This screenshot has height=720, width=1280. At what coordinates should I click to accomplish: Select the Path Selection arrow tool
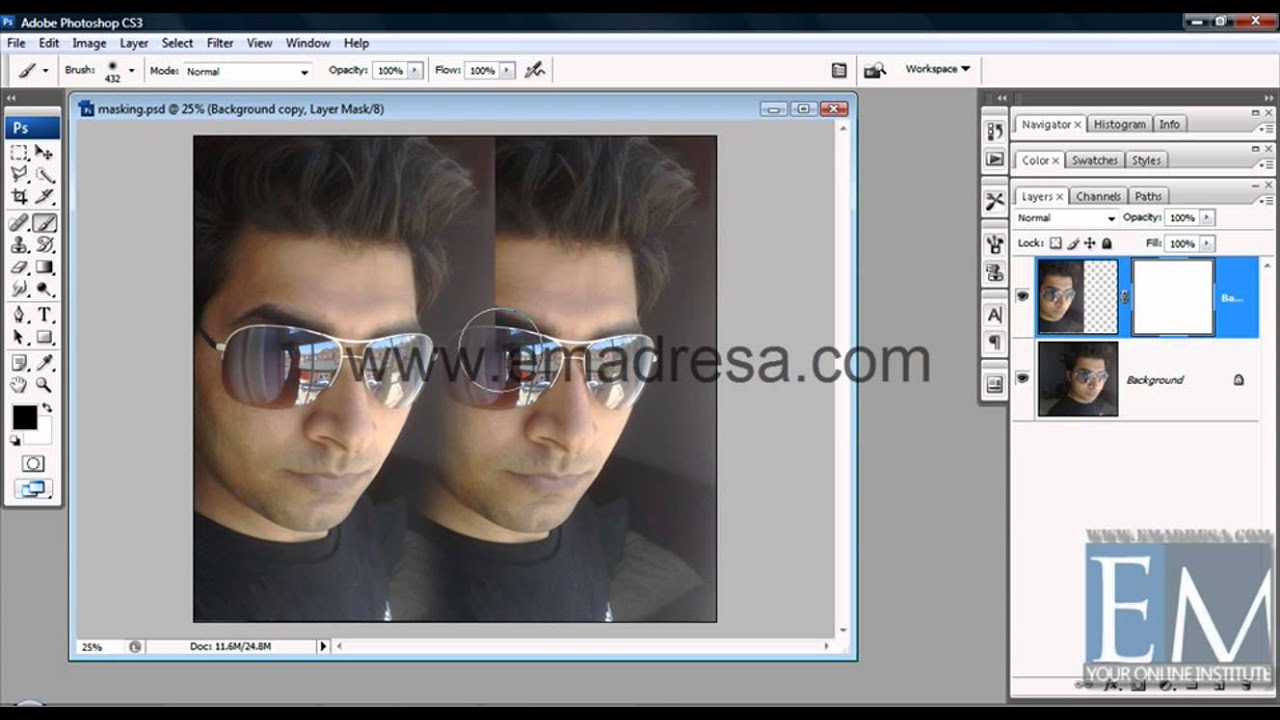pos(19,338)
